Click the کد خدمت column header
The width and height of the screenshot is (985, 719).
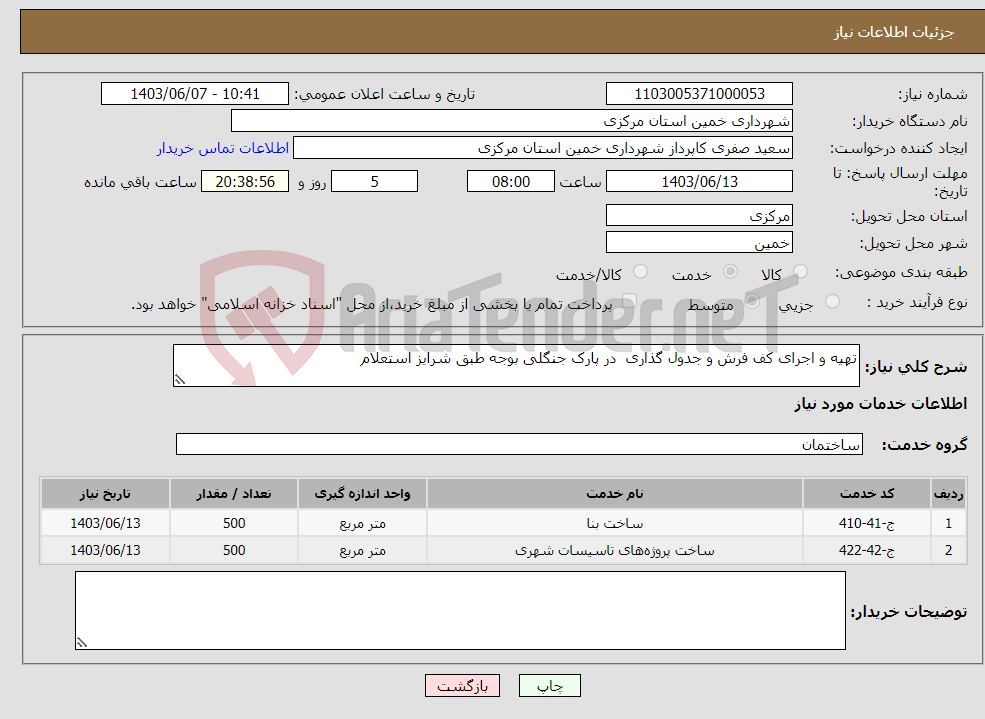[867, 494]
